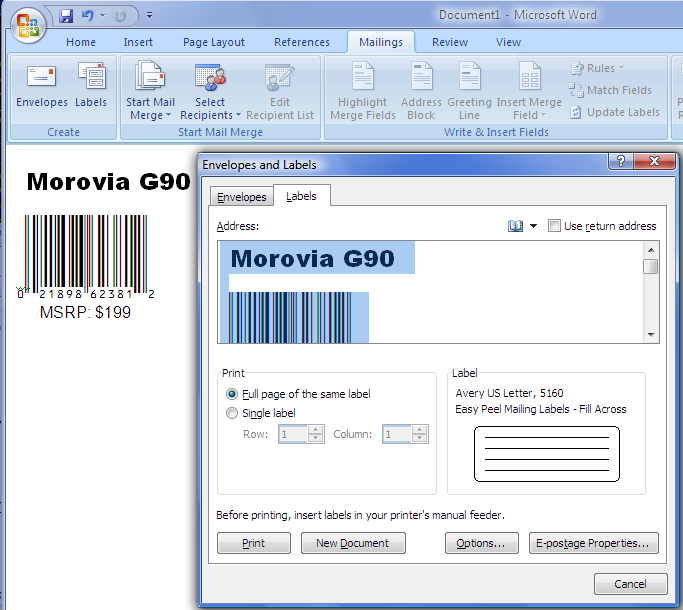Switch to the Insert ribbon tab
Viewport: 683px width, 610px height.
(138, 42)
